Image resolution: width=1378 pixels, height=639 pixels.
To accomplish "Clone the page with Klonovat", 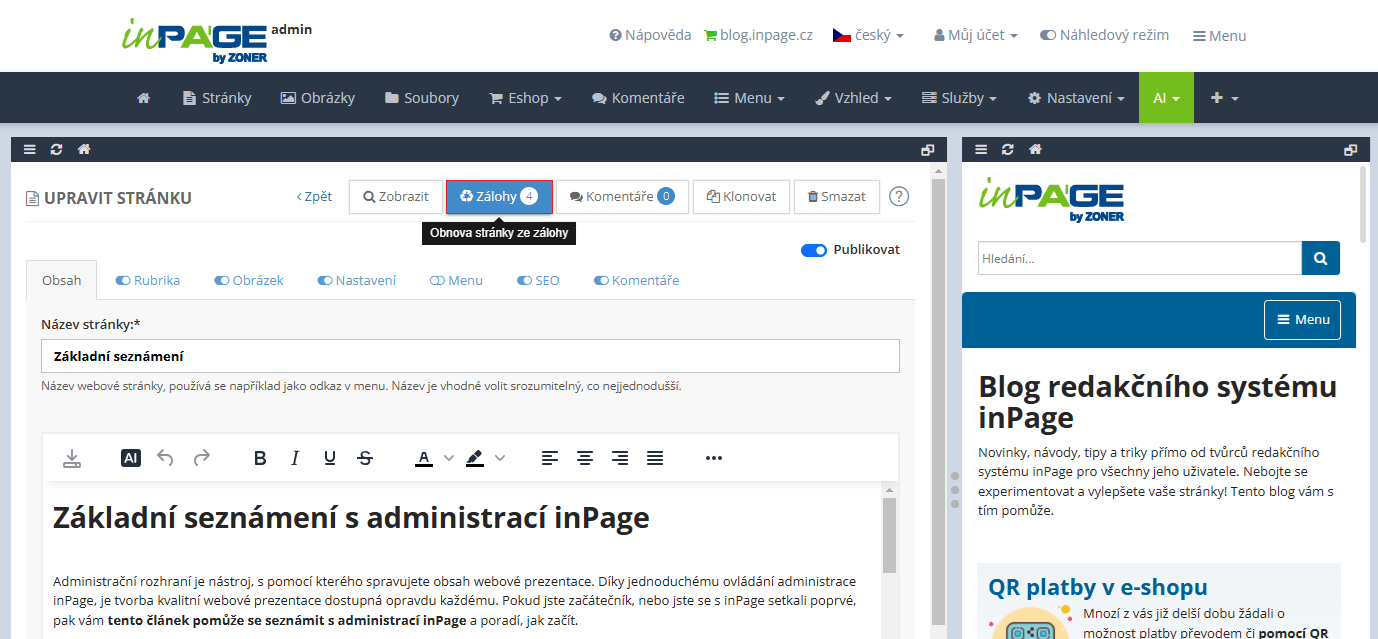I will (741, 197).
